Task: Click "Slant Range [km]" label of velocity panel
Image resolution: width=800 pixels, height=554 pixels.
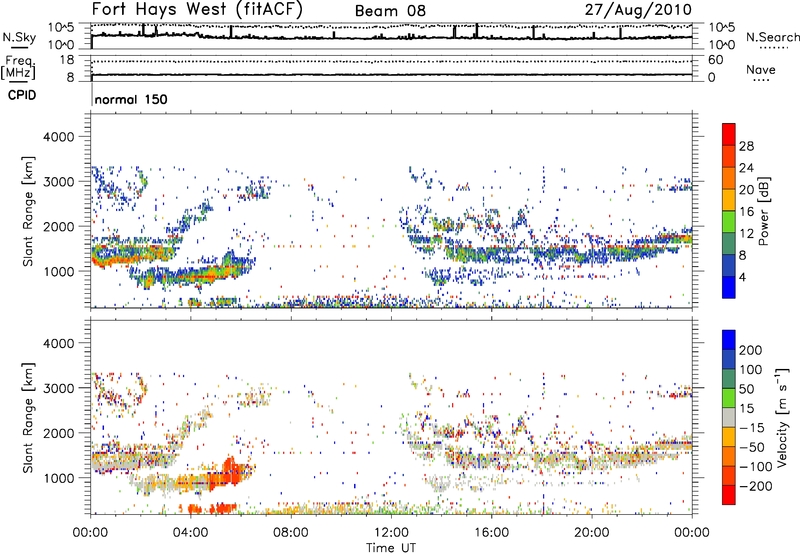Action: pos(28,418)
